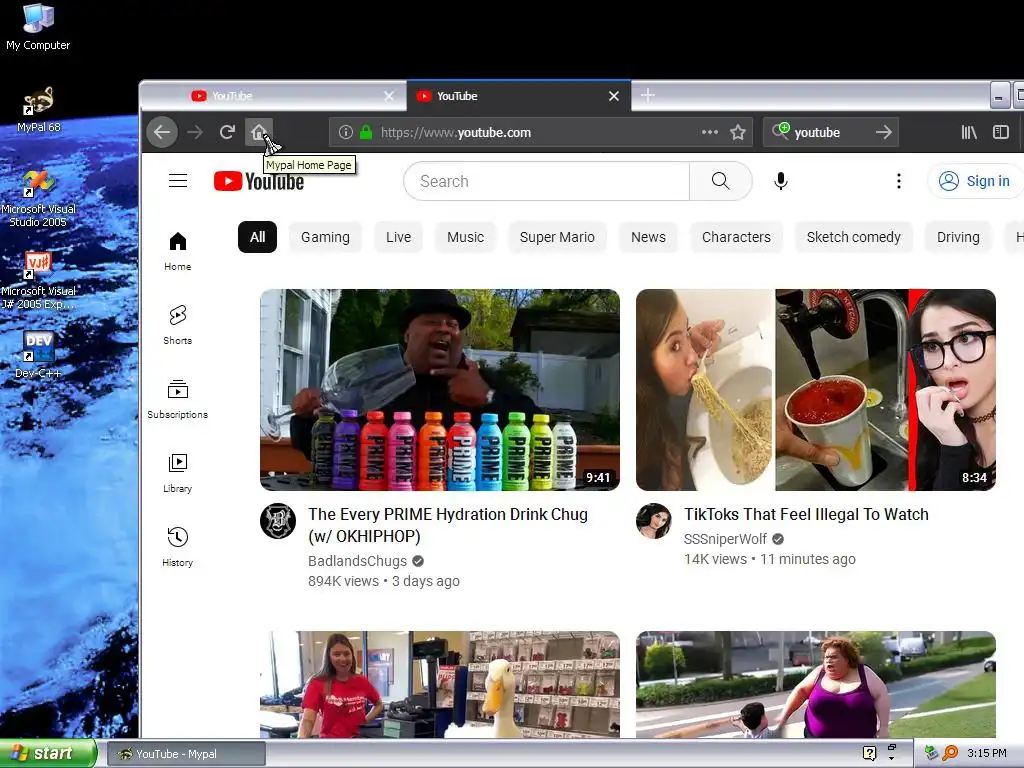Viewport: 1024px width, 768px height.
Task: Open a new tab with plus button
Action: click(x=647, y=96)
